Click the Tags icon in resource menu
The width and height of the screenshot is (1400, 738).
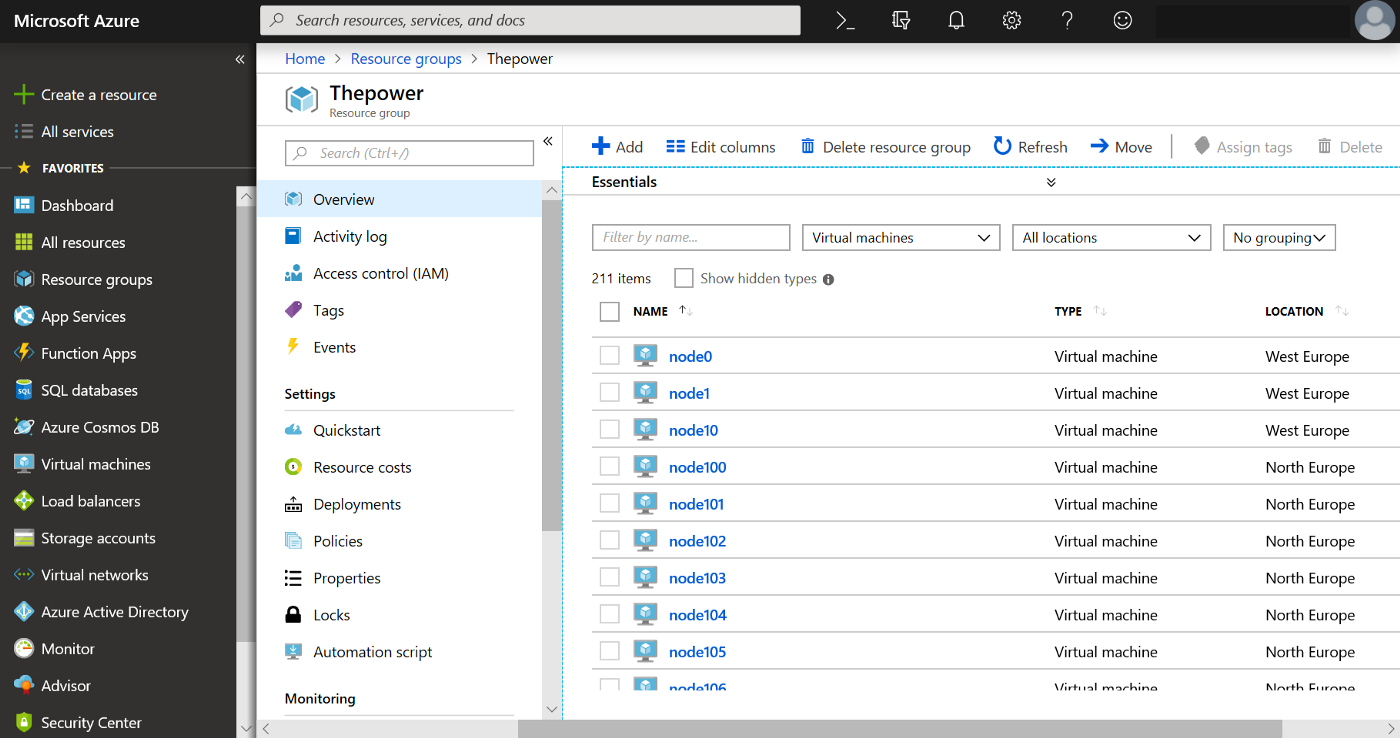pos(293,310)
